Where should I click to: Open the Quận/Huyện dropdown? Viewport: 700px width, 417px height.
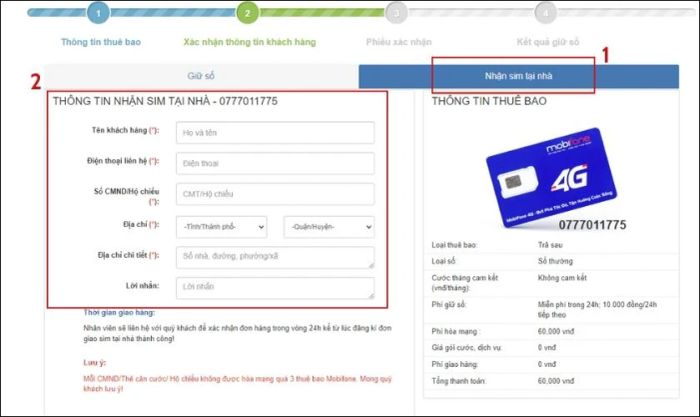(x=329, y=227)
